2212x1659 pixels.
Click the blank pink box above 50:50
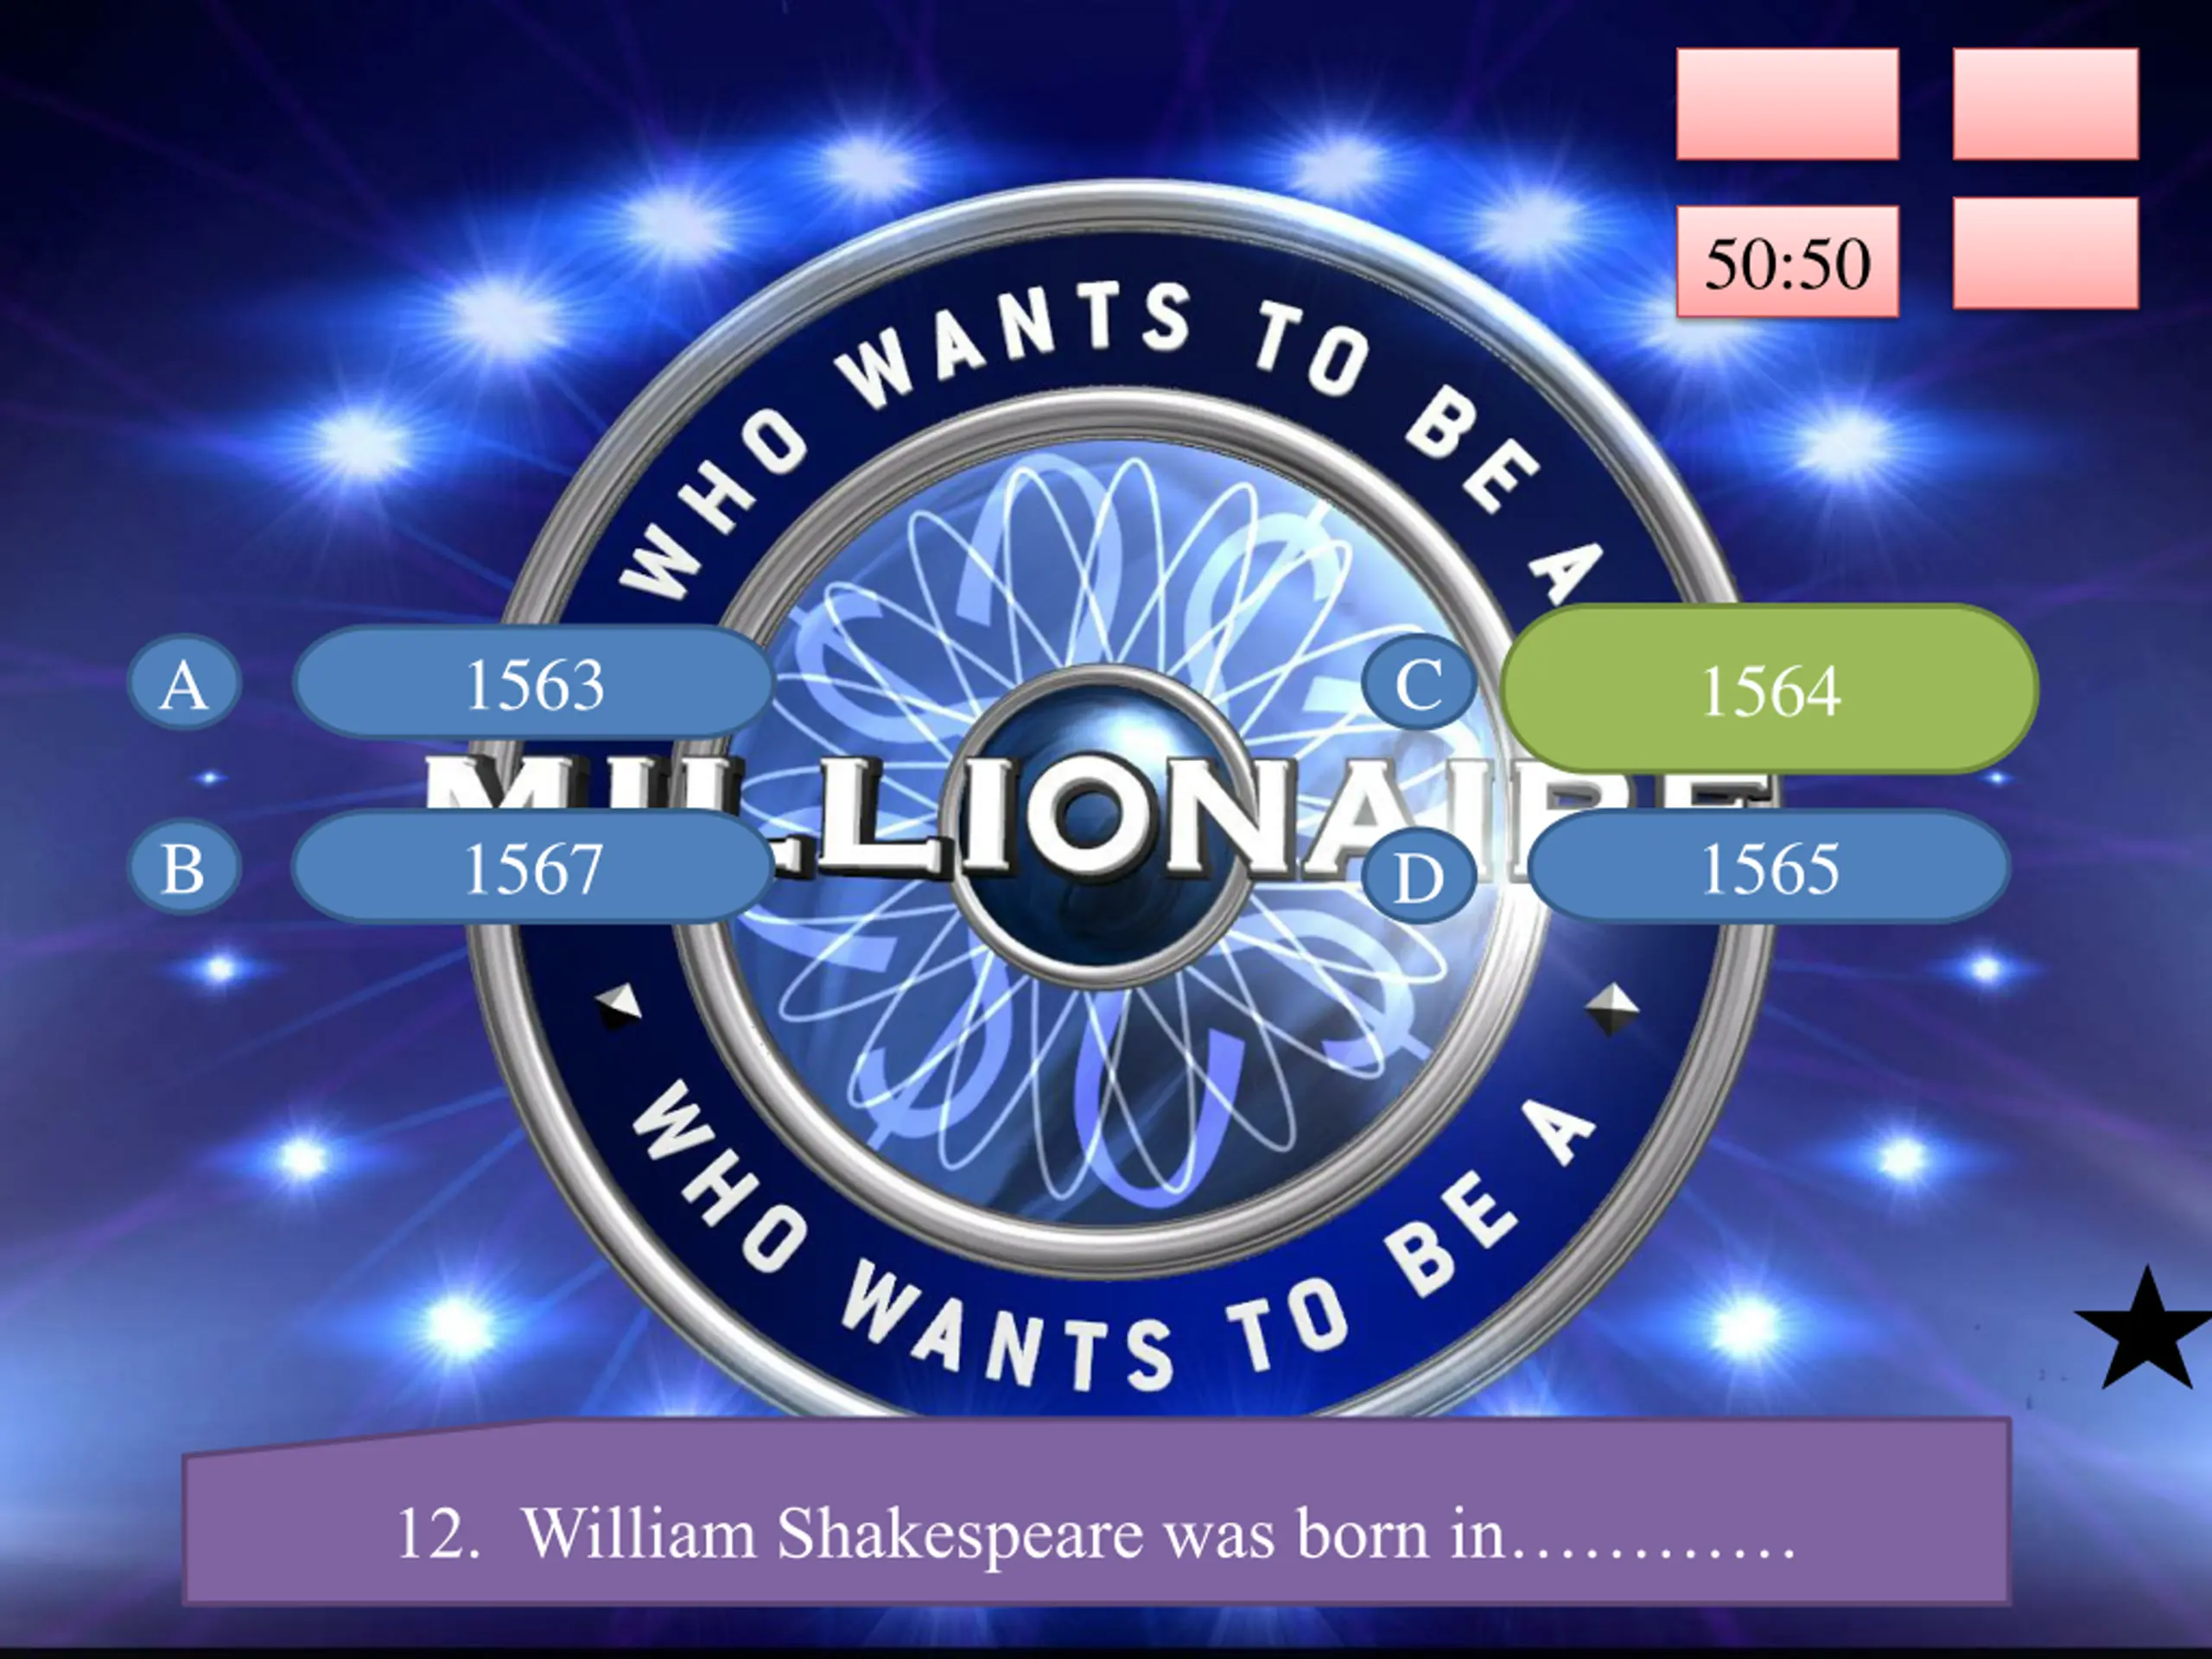tap(1787, 104)
